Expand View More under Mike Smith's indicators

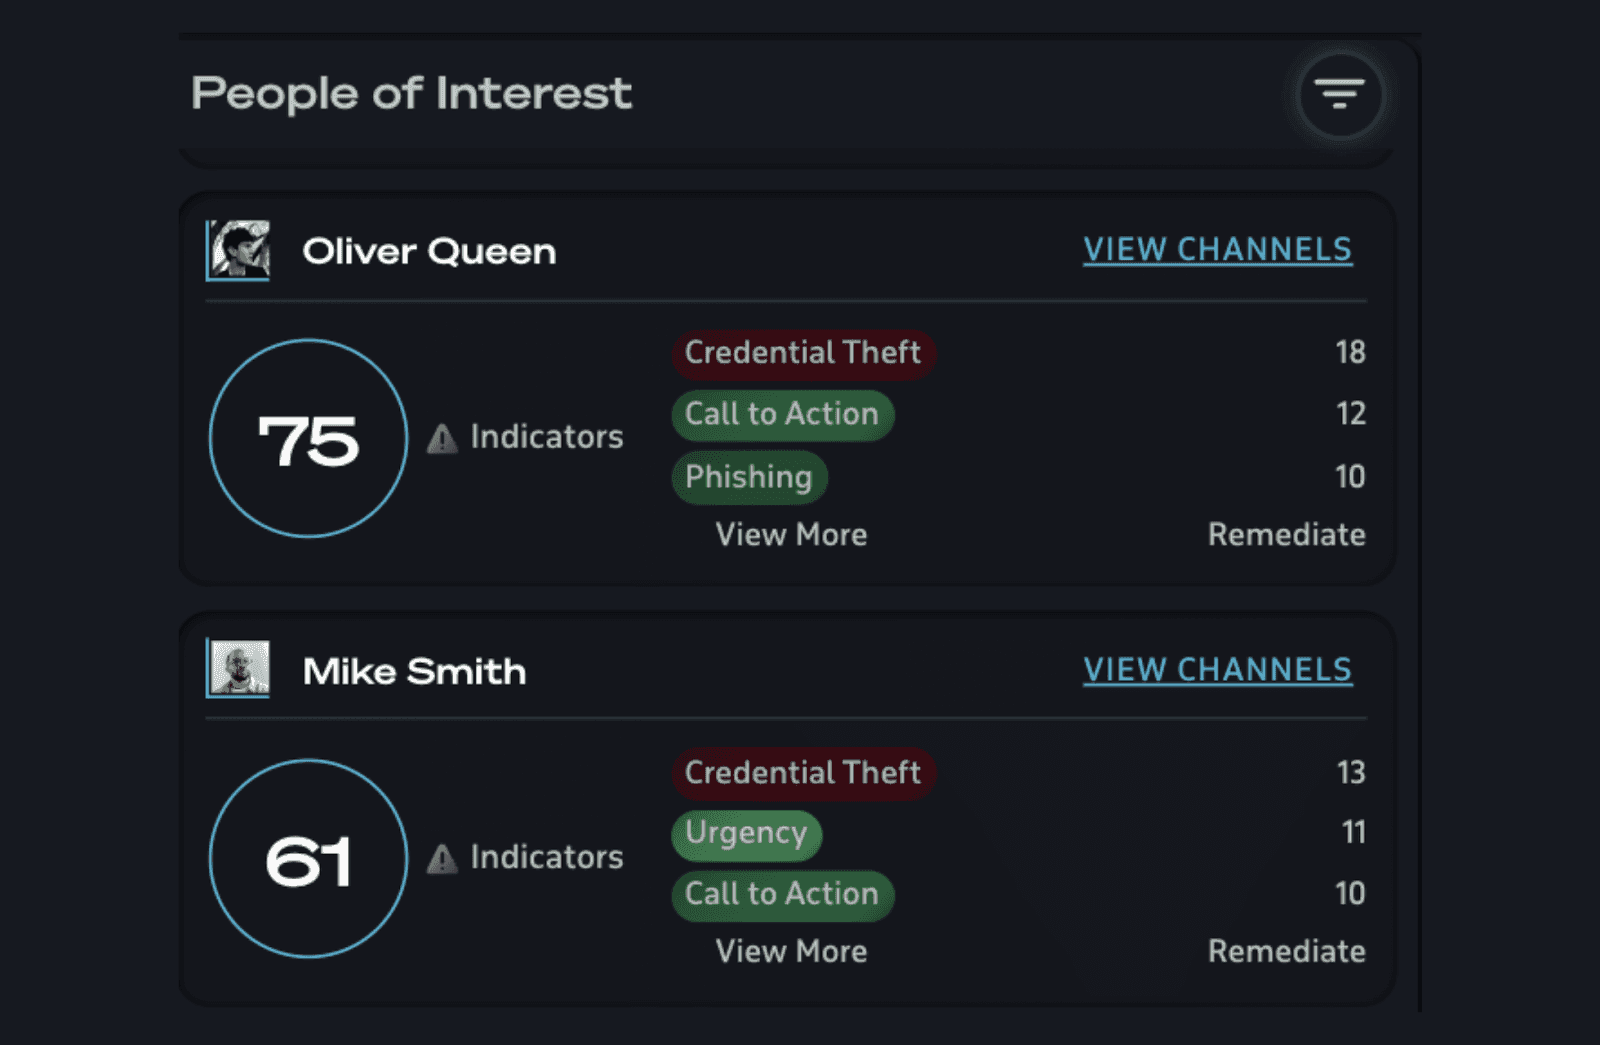pyautogui.click(x=791, y=951)
